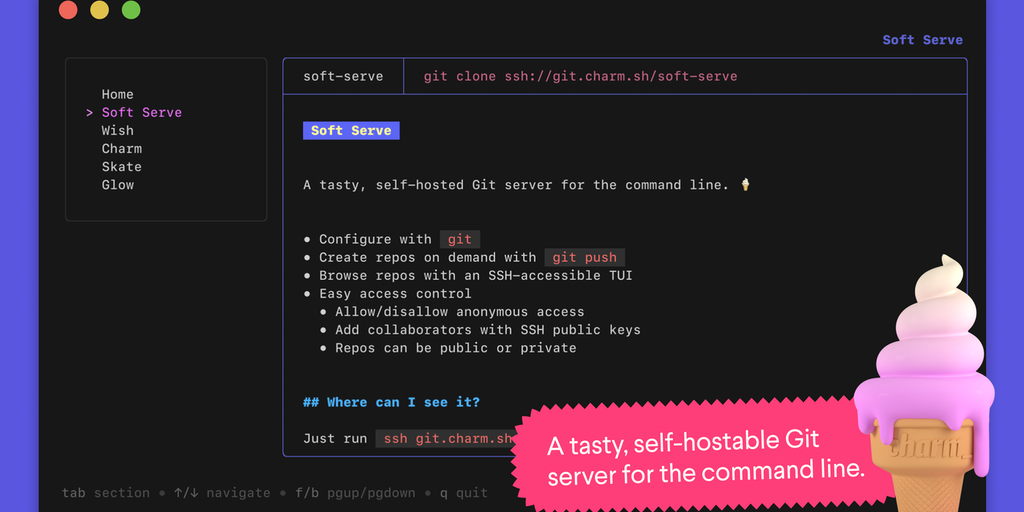Click the highlighted Soft Serve README heading
This screenshot has height=512, width=1024.
pos(351,131)
